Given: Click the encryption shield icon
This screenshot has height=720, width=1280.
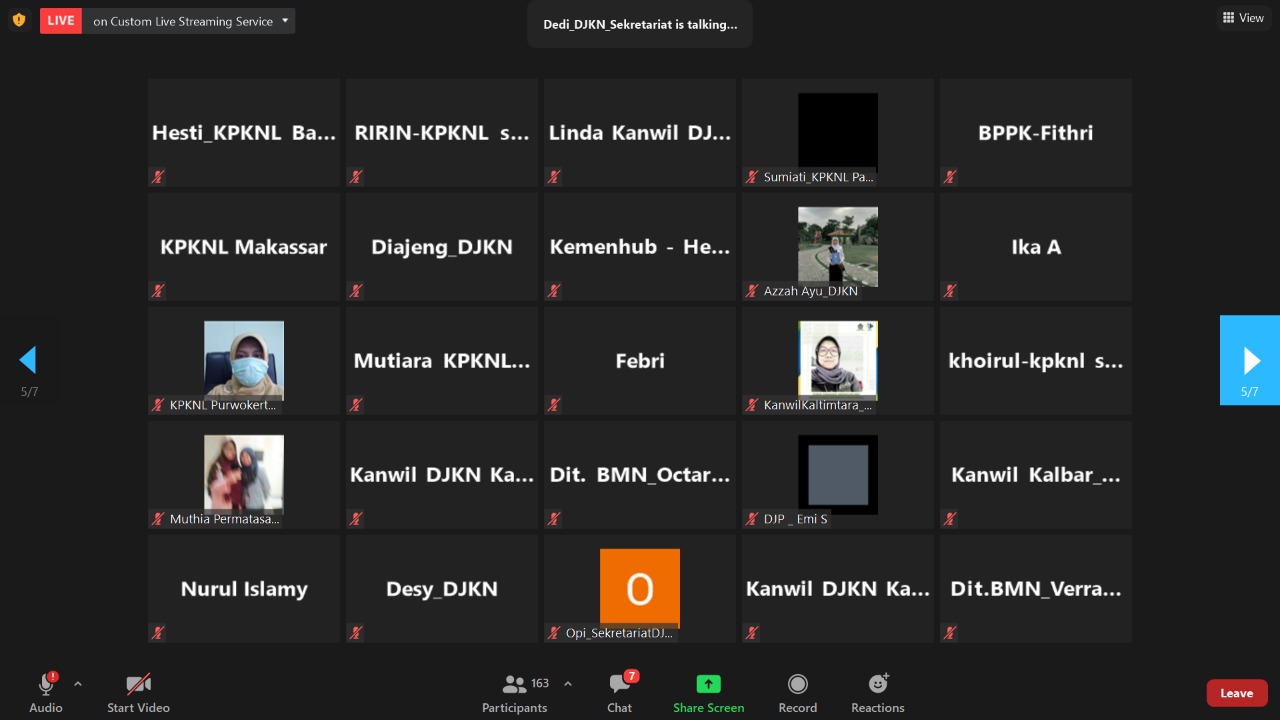Looking at the screenshot, I should [x=19, y=20].
